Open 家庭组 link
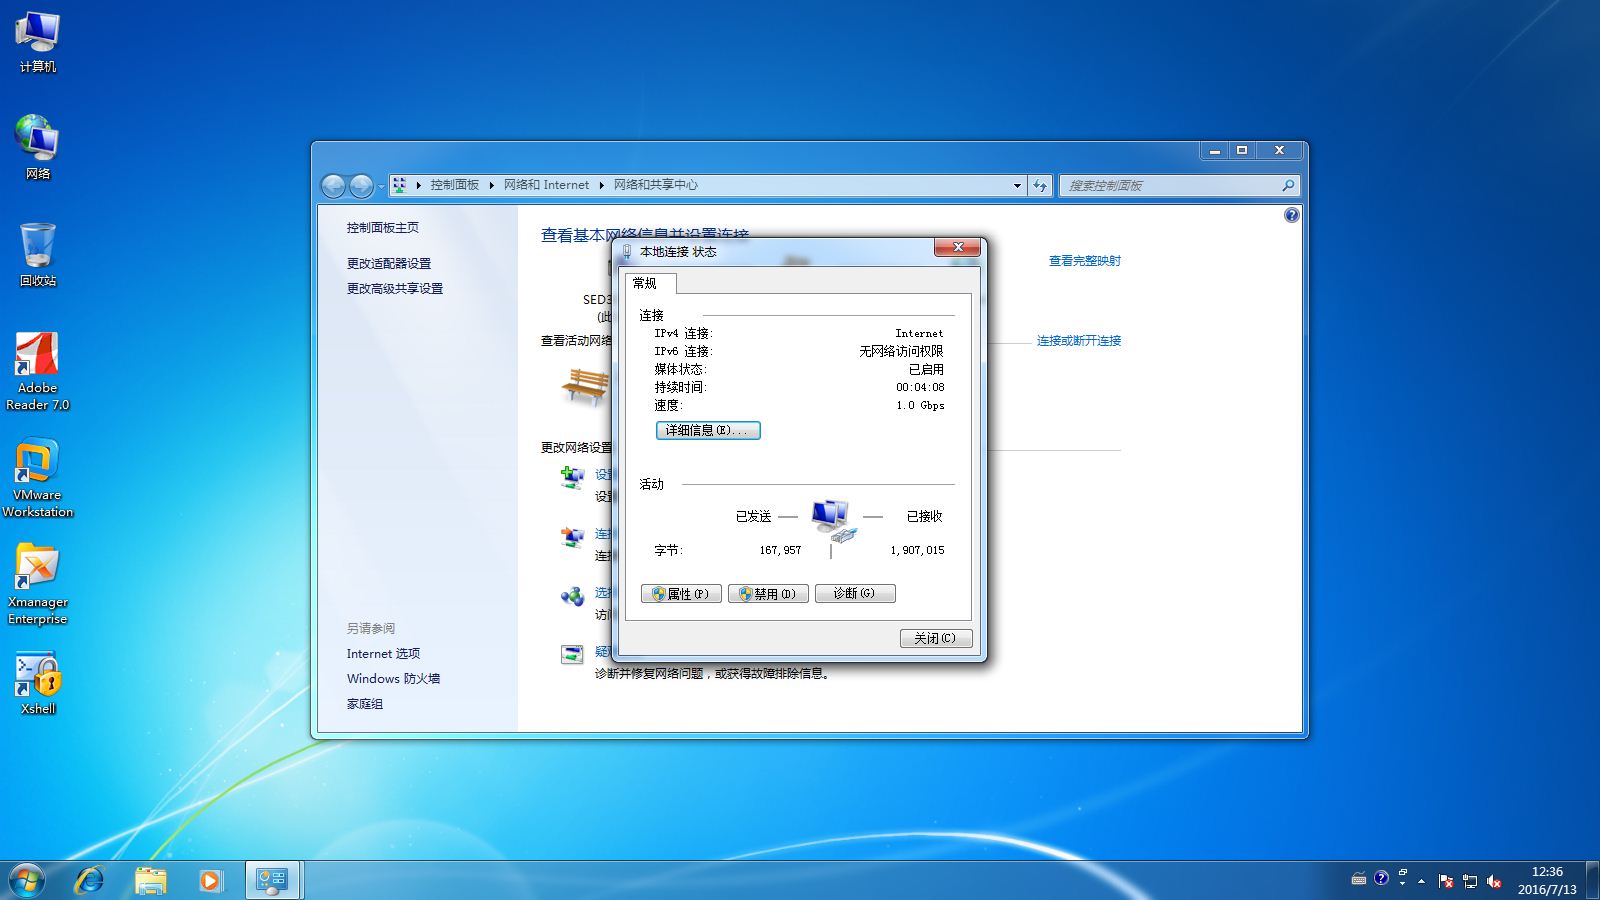The image size is (1600, 900). pyautogui.click(x=365, y=703)
